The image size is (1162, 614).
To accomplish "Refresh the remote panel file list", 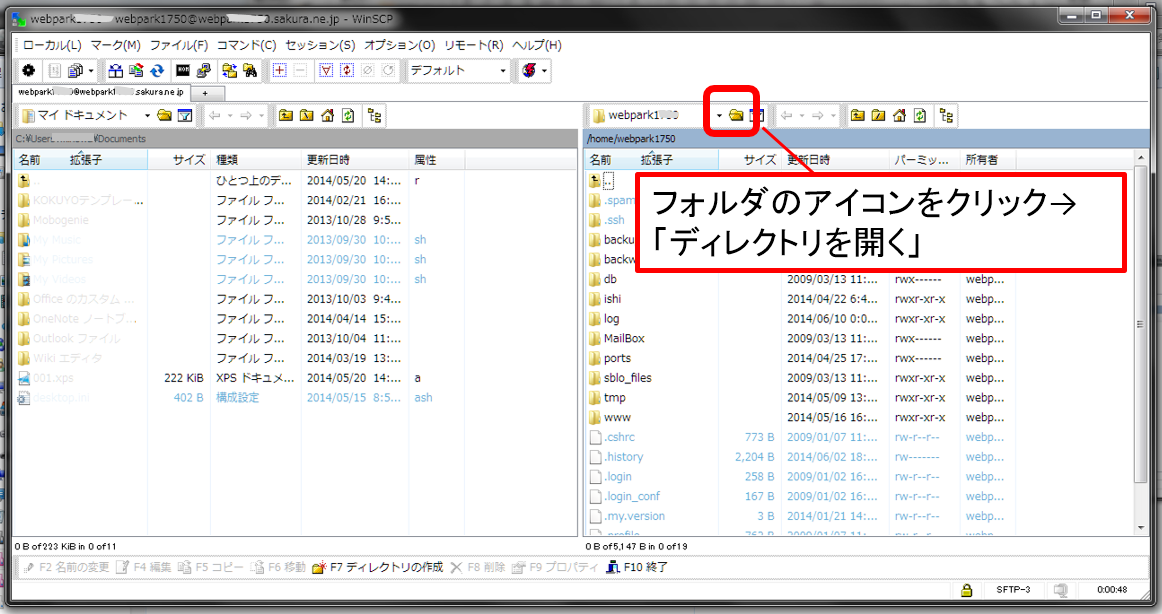I will 920,116.
